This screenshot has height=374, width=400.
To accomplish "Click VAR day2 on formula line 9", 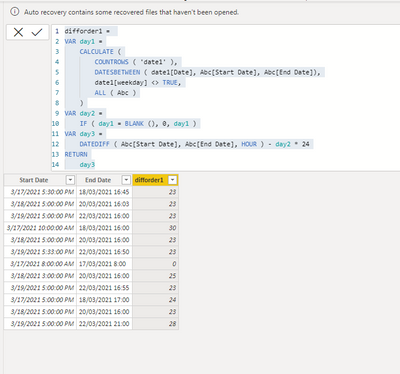I will (x=80, y=113).
